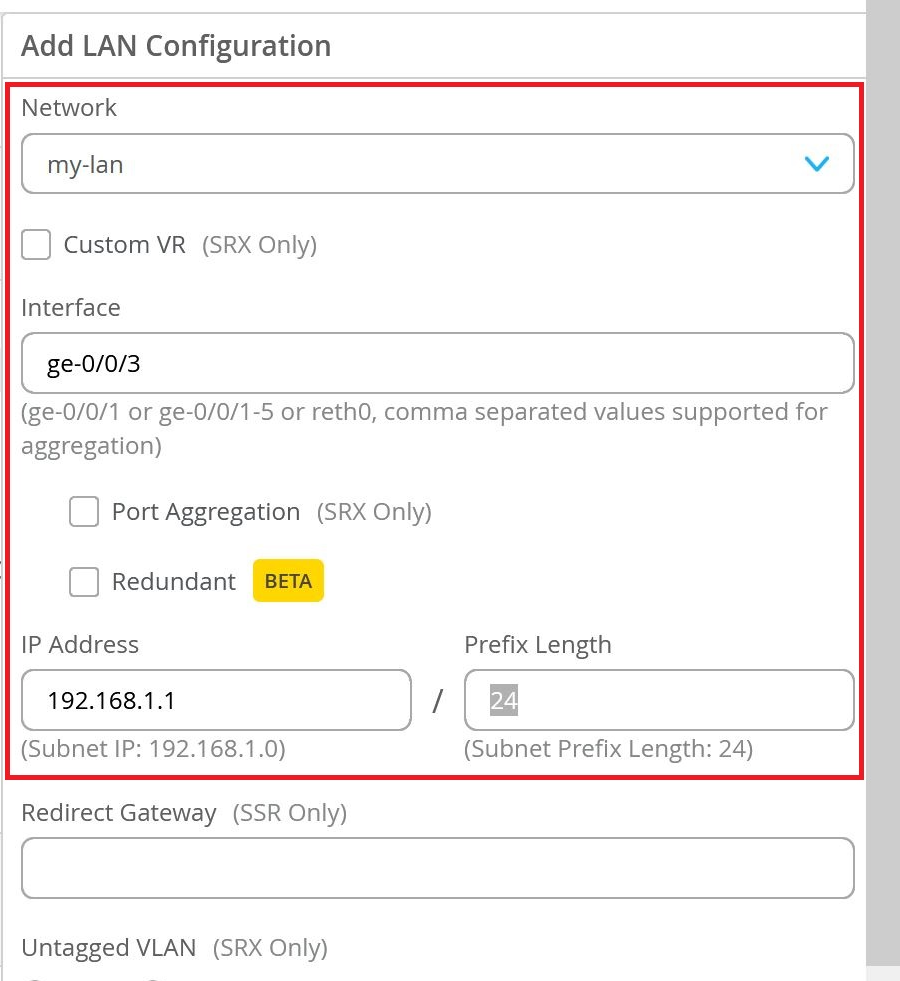Enable the Custom VR checkbox
This screenshot has width=900, height=981.
pyautogui.click(x=36, y=245)
